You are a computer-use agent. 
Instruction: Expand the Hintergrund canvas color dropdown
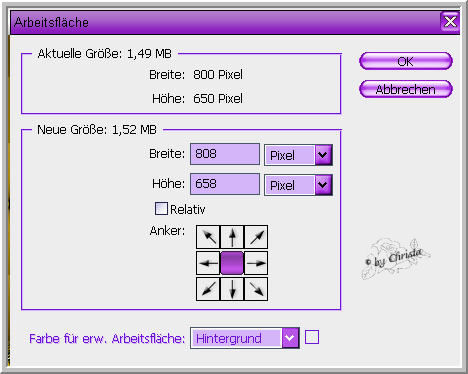pyautogui.click(x=245, y=338)
